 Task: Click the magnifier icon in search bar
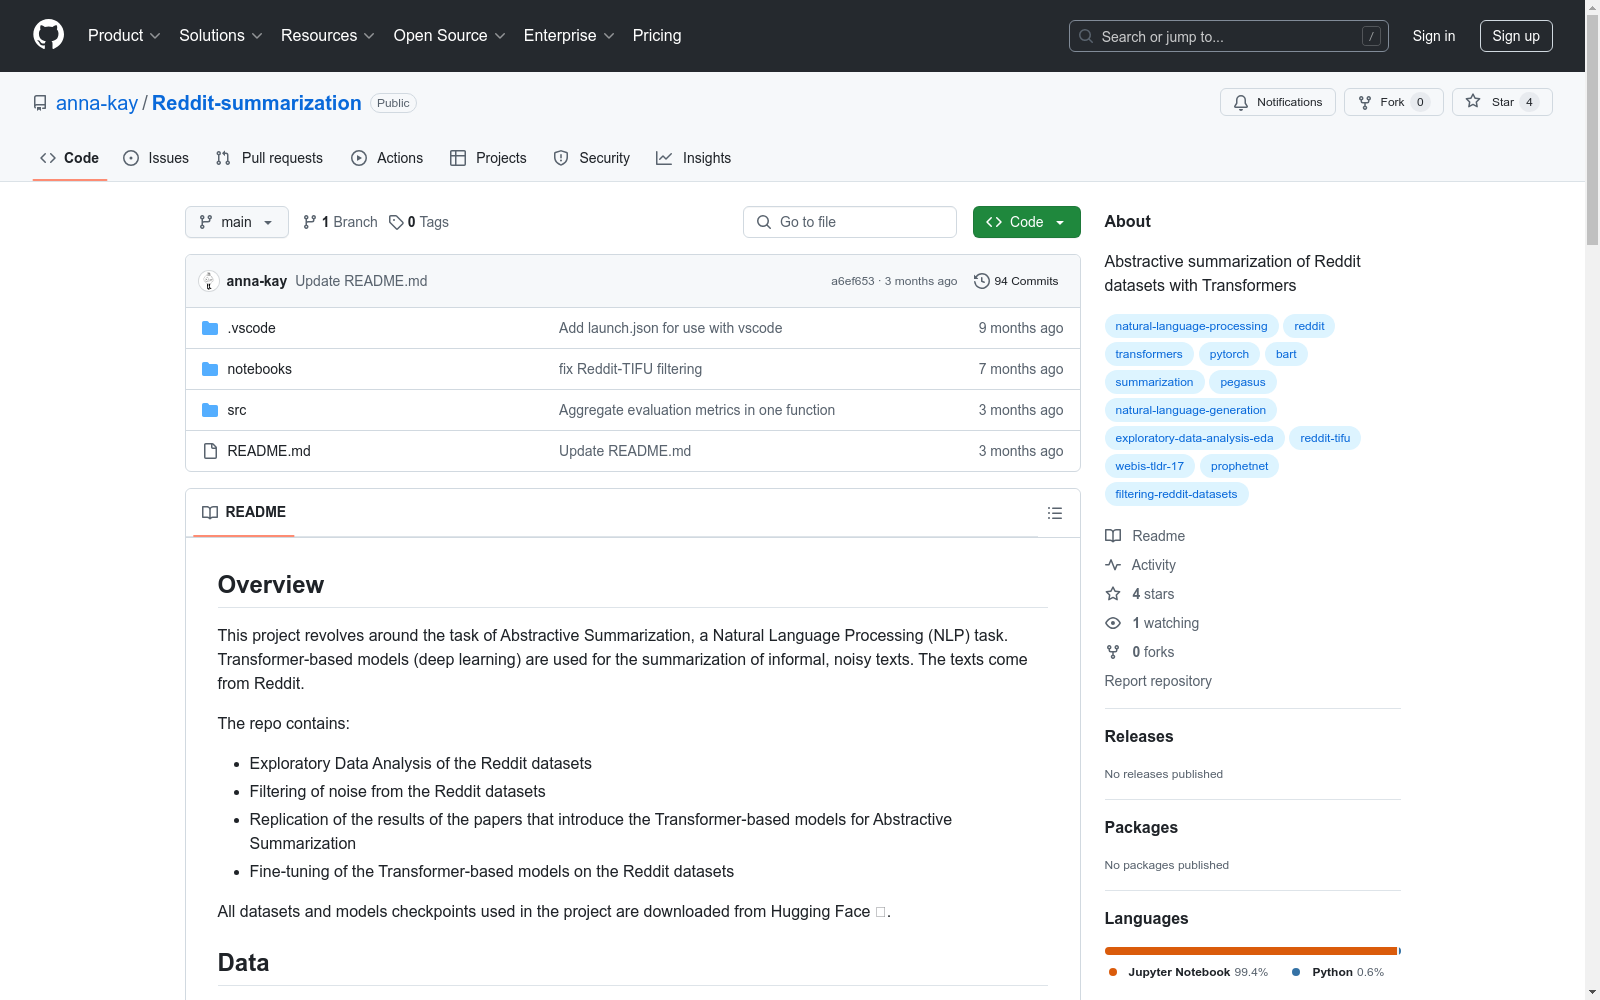pyautogui.click(x=1086, y=36)
